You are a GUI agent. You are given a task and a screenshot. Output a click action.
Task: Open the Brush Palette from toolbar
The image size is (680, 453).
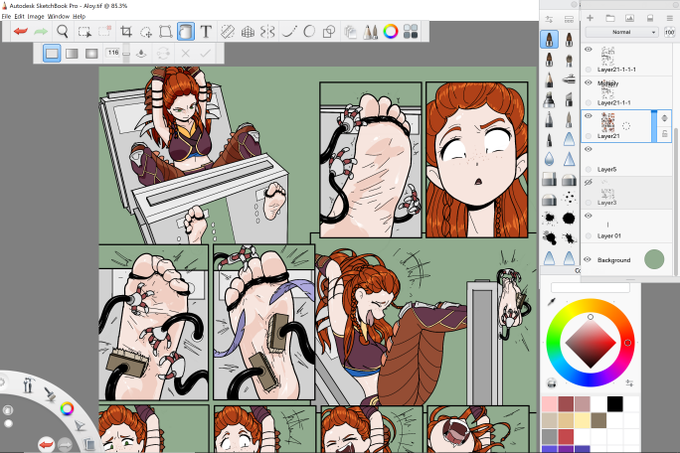point(370,32)
